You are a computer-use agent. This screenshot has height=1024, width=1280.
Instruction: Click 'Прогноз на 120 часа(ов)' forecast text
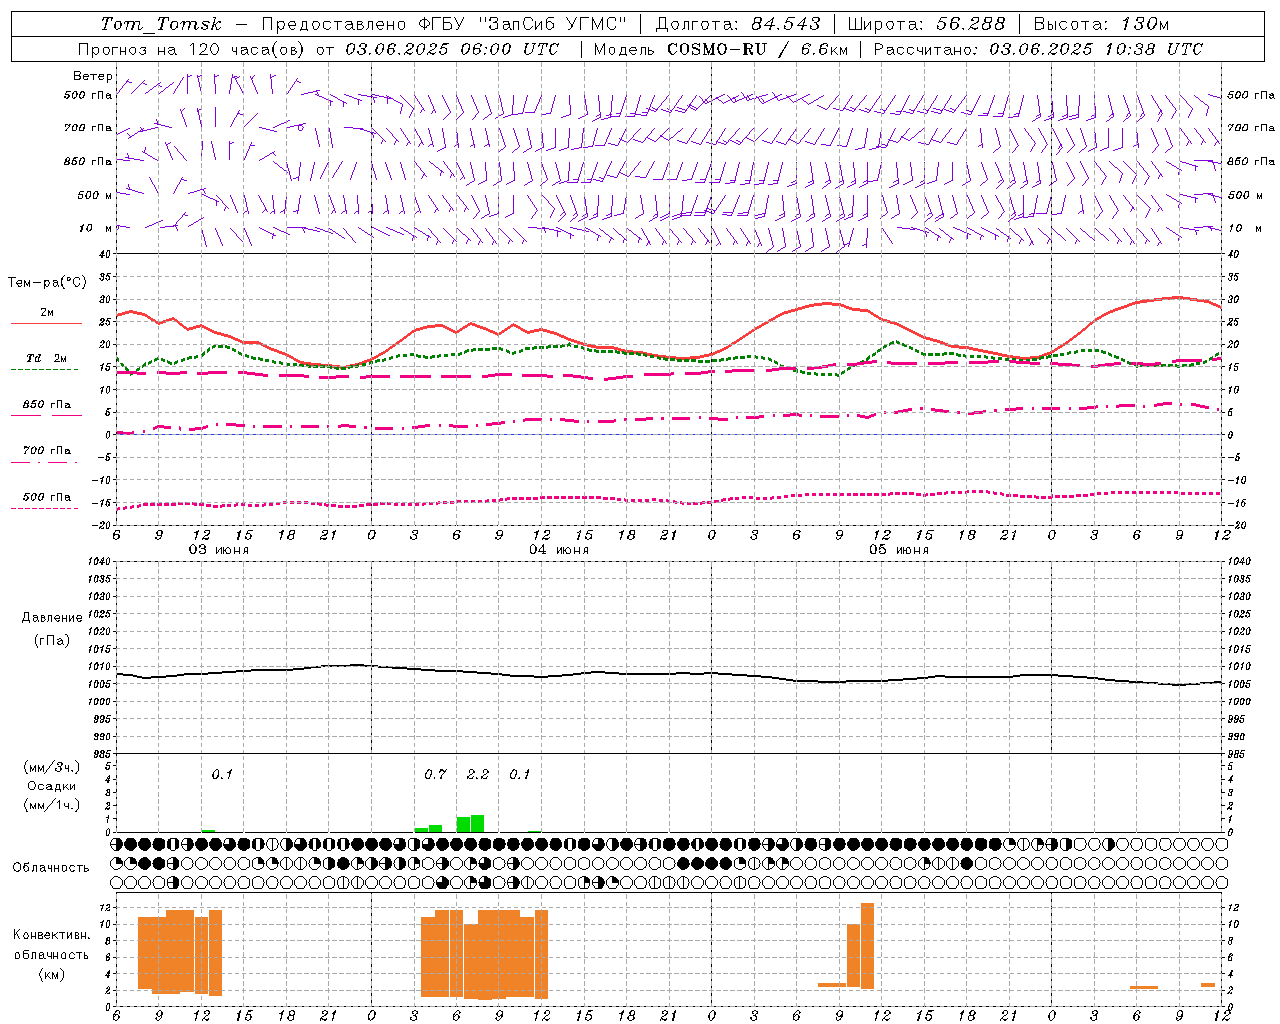(x=192, y=49)
